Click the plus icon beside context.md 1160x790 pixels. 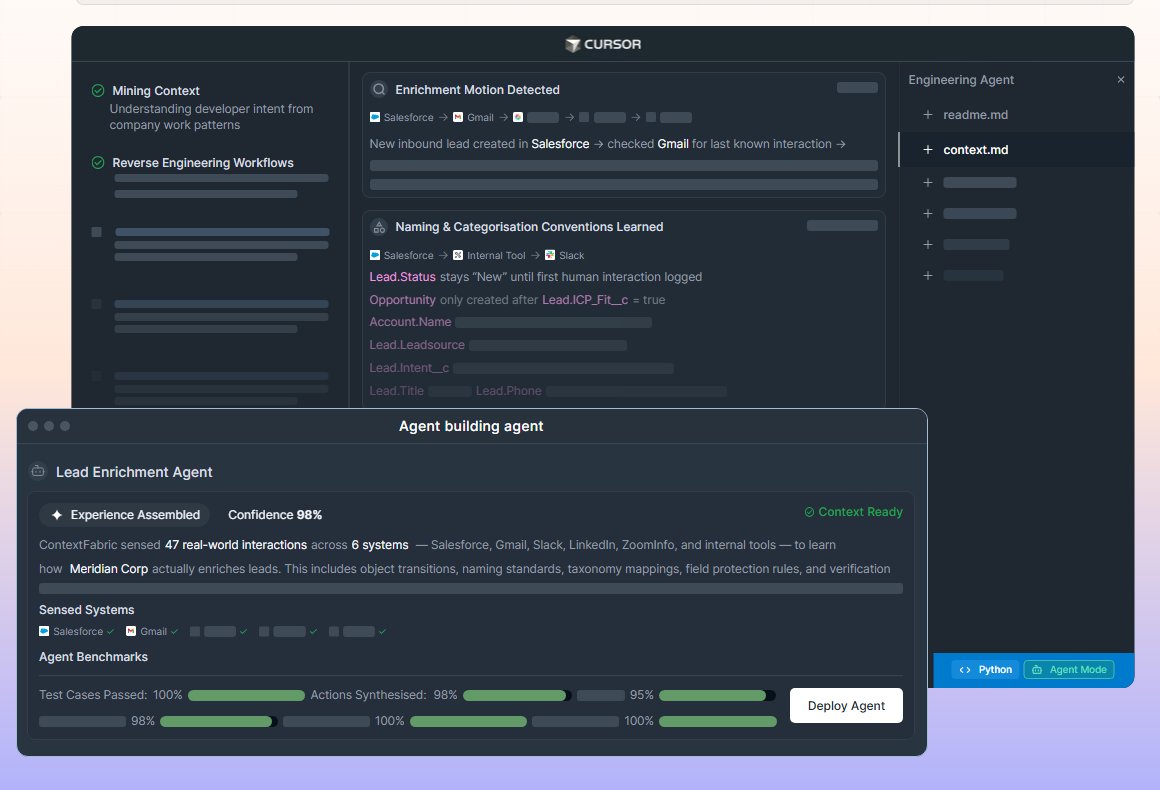(928, 149)
